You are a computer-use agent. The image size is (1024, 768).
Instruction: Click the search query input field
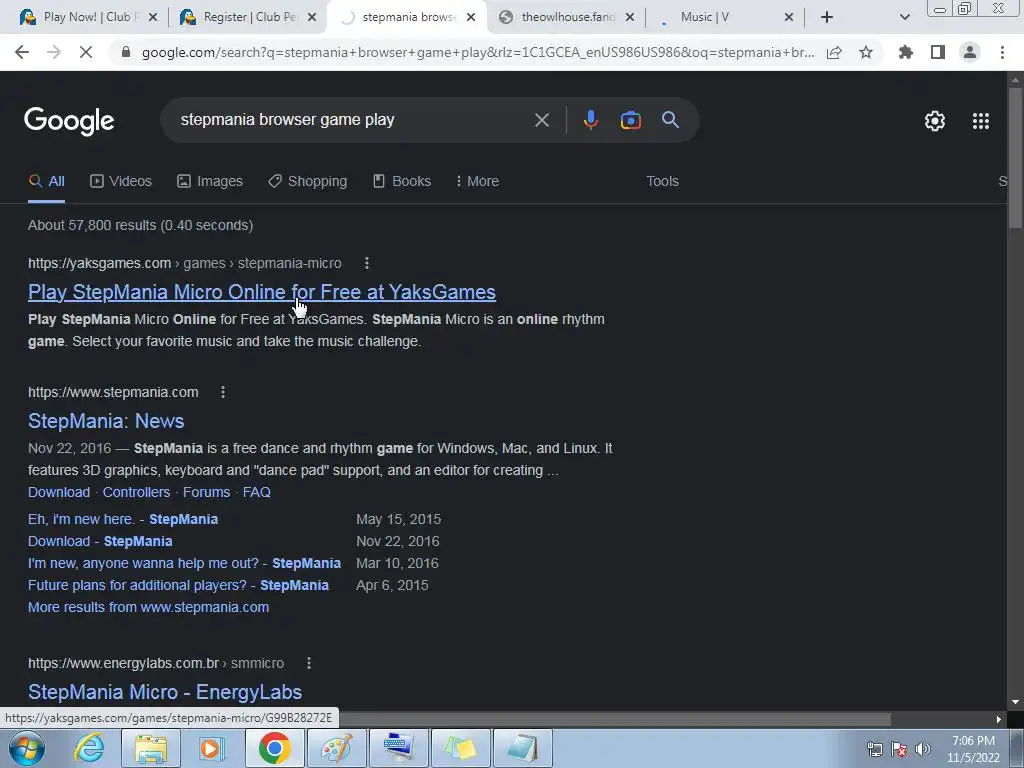[353, 120]
